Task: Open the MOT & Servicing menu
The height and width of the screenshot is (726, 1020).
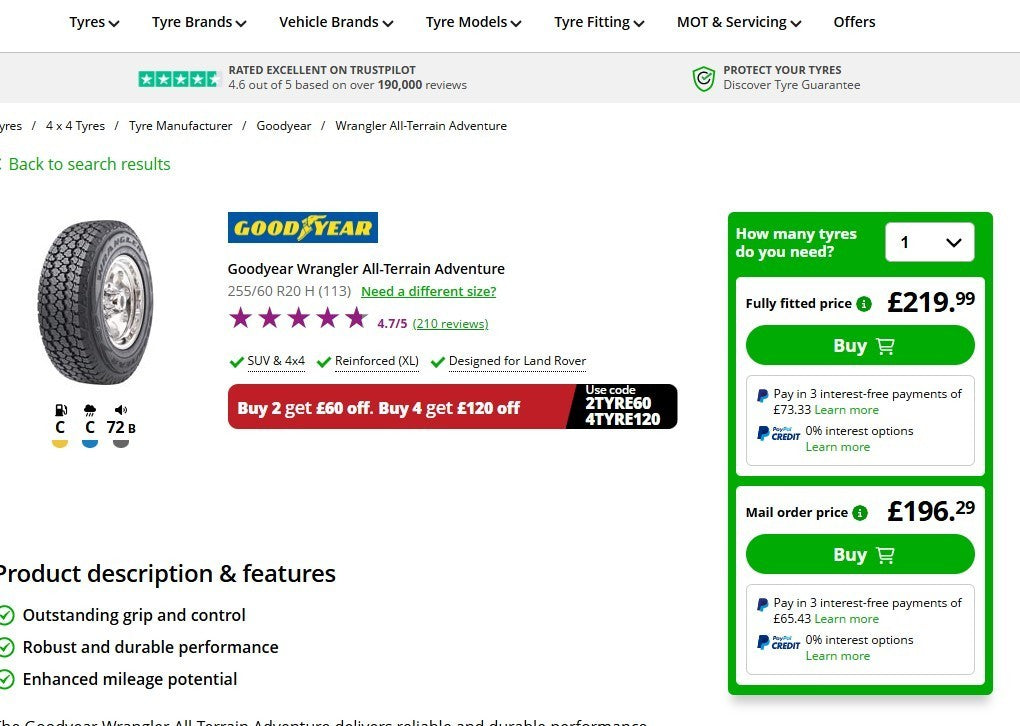Action: tap(738, 22)
